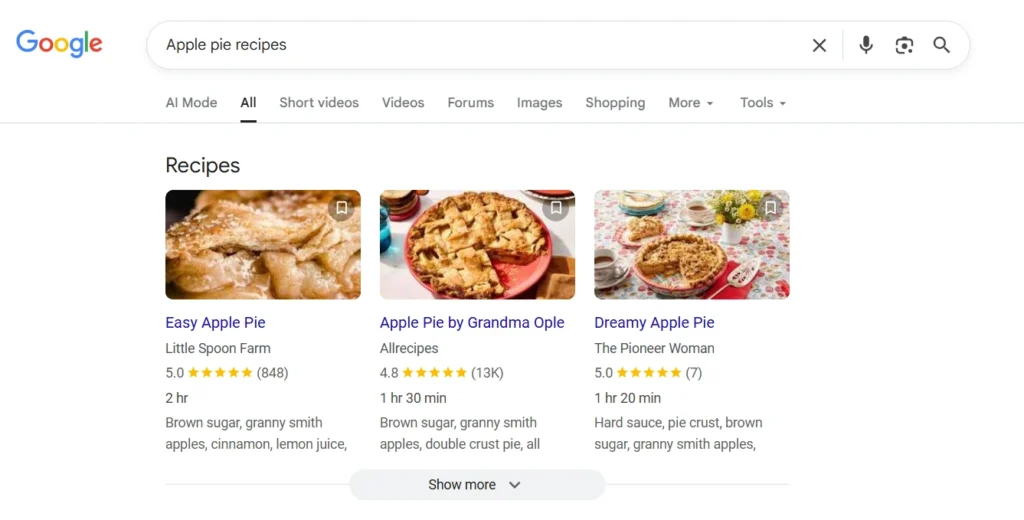Bookmark the Dreamy Apple Pie recipe

point(770,208)
